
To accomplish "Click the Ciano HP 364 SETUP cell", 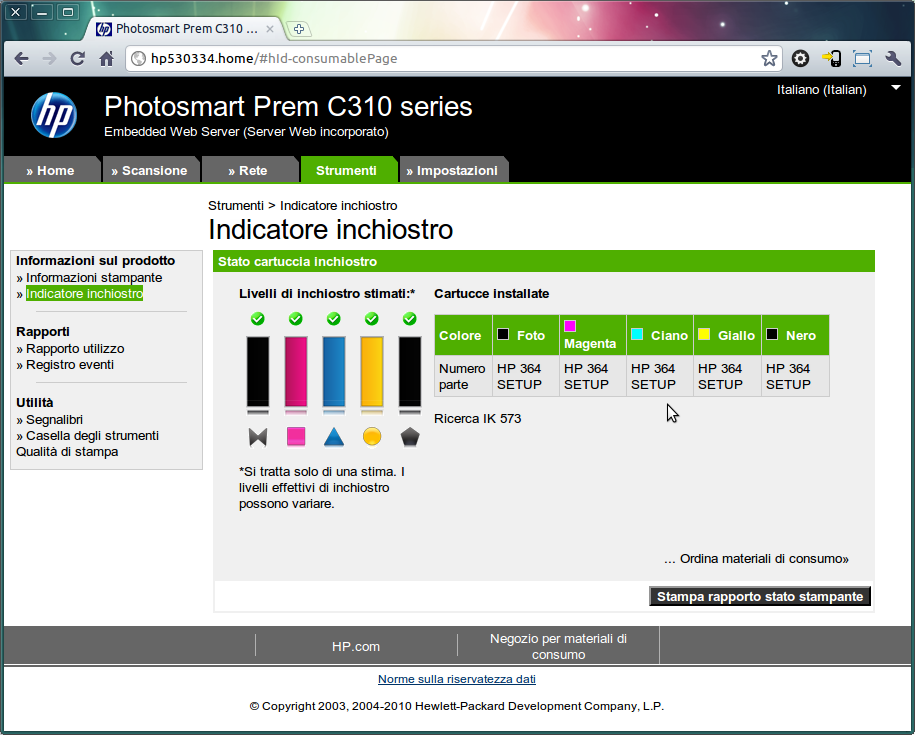I will pos(660,376).
